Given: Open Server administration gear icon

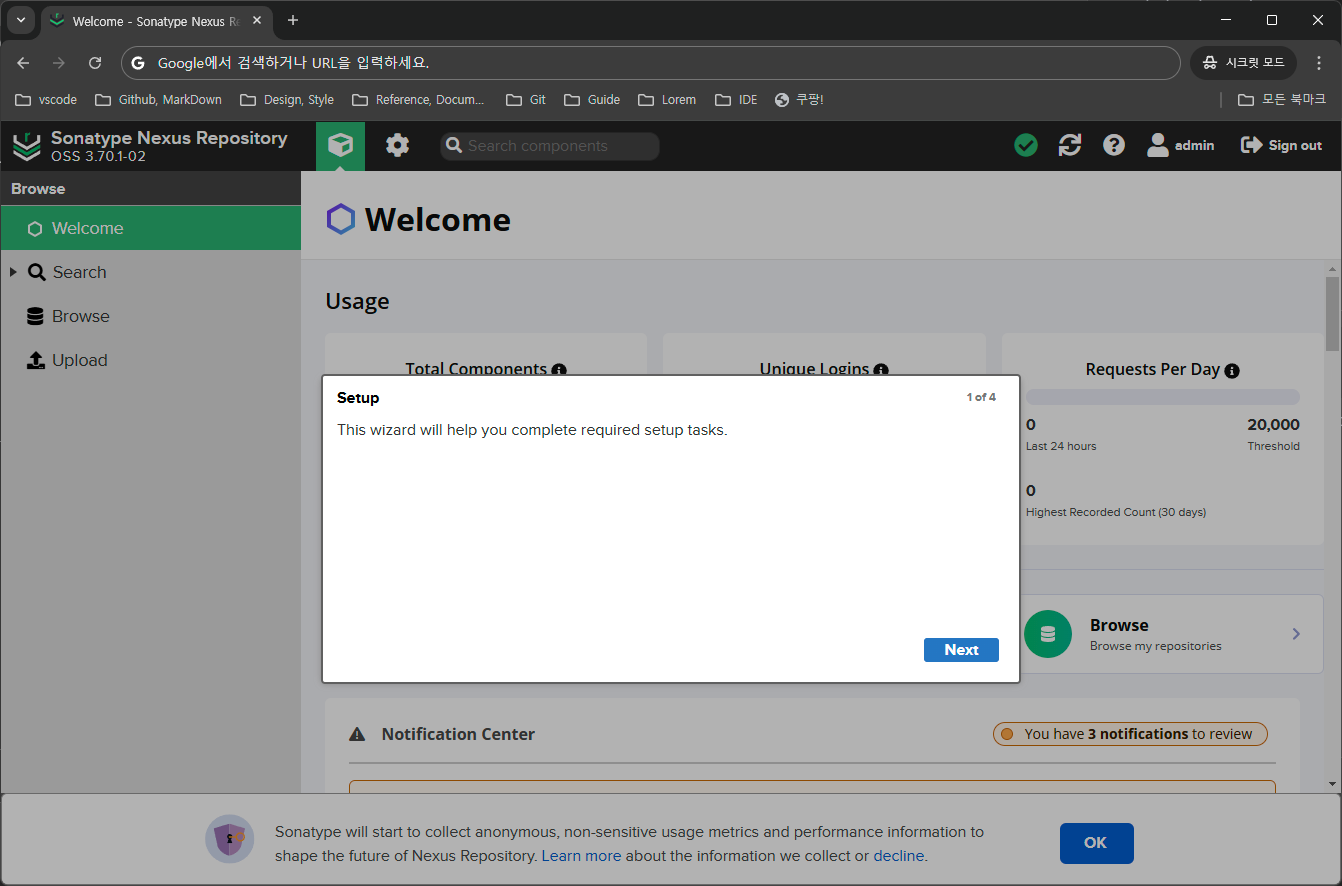Looking at the screenshot, I should tap(398, 146).
